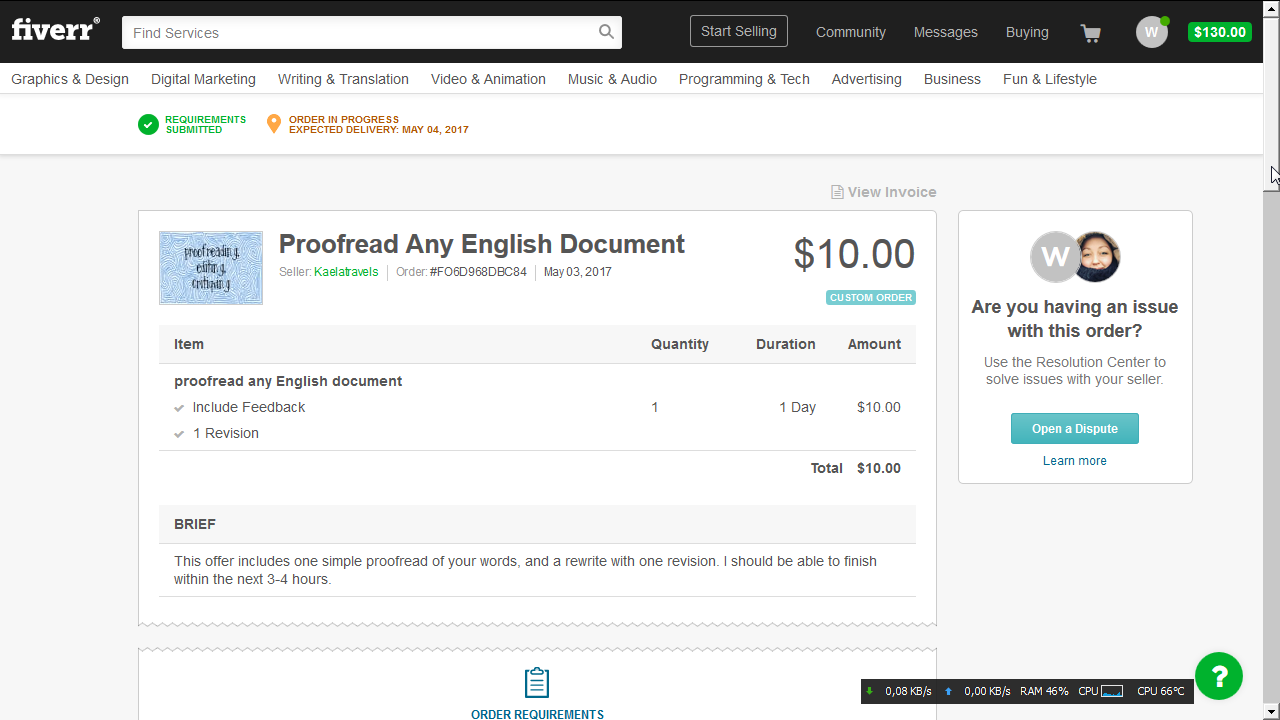Click the order requirements clipboard icon

point(537,683)
